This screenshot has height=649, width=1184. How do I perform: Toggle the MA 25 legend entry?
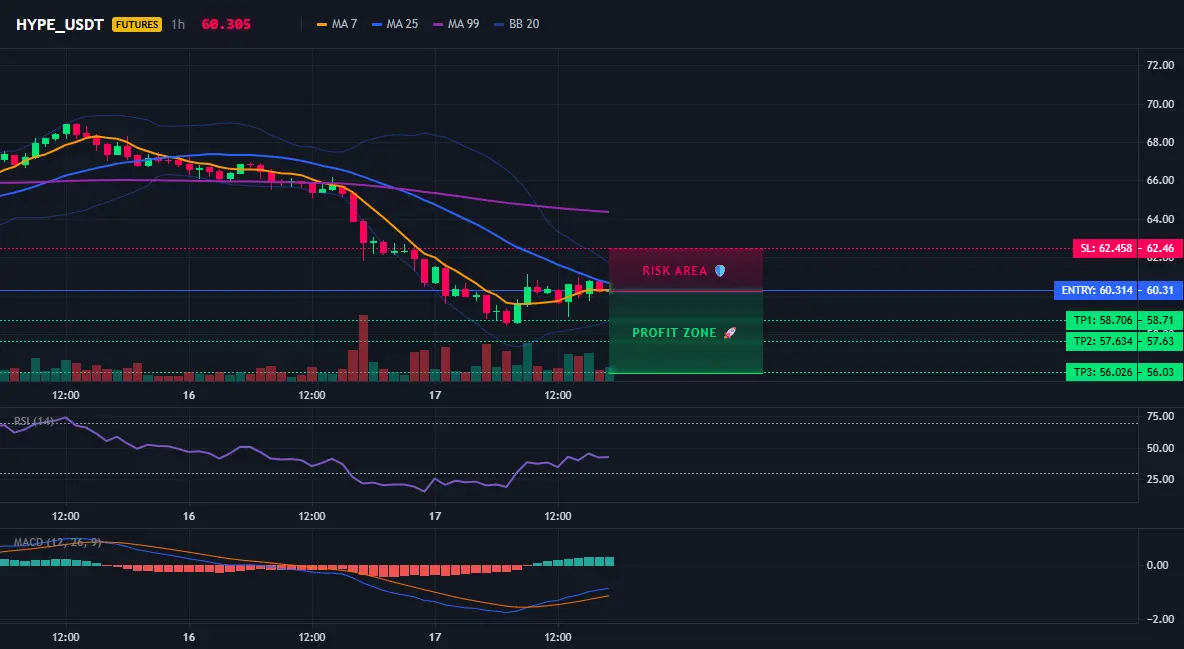click(x=395, y=24)
